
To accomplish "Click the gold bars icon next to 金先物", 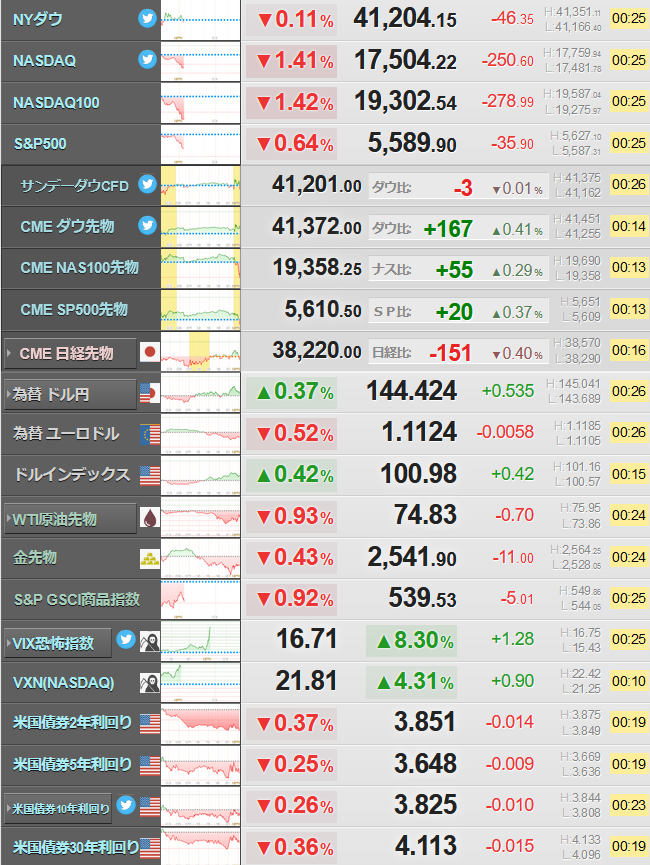I will click(x=150, y=558).
